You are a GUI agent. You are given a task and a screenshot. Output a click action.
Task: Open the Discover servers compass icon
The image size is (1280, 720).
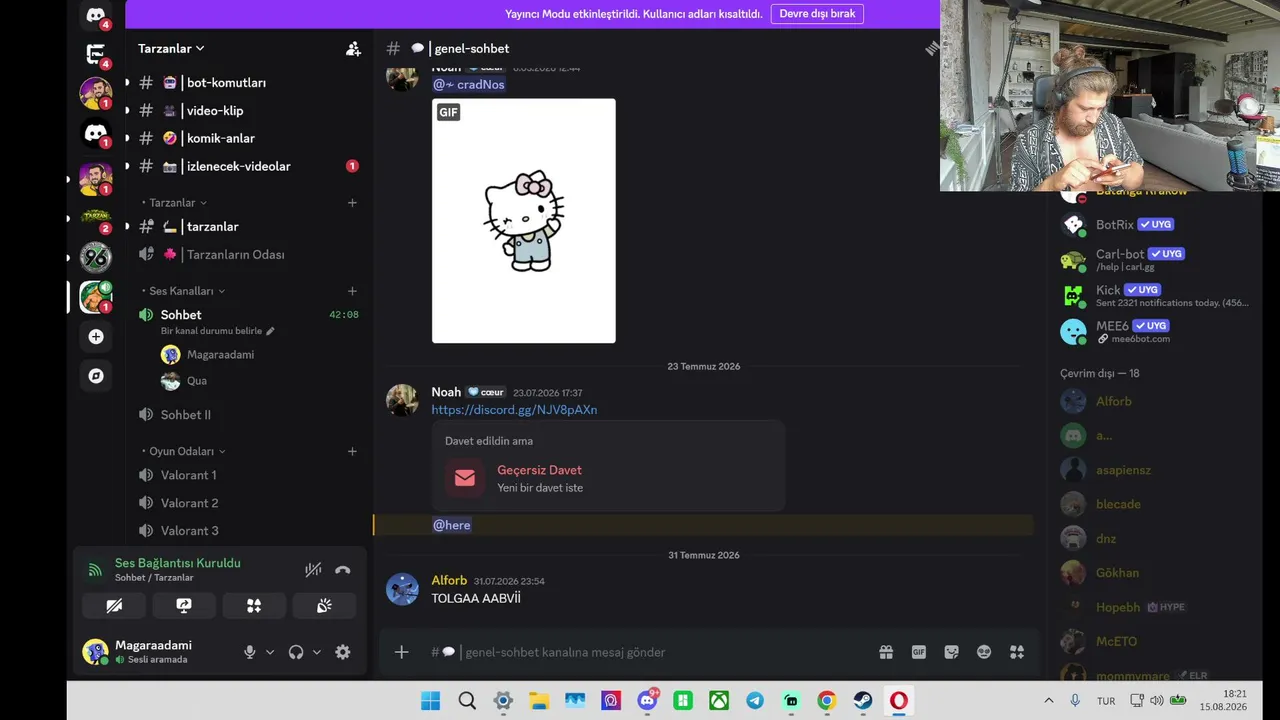coord(96,376)
